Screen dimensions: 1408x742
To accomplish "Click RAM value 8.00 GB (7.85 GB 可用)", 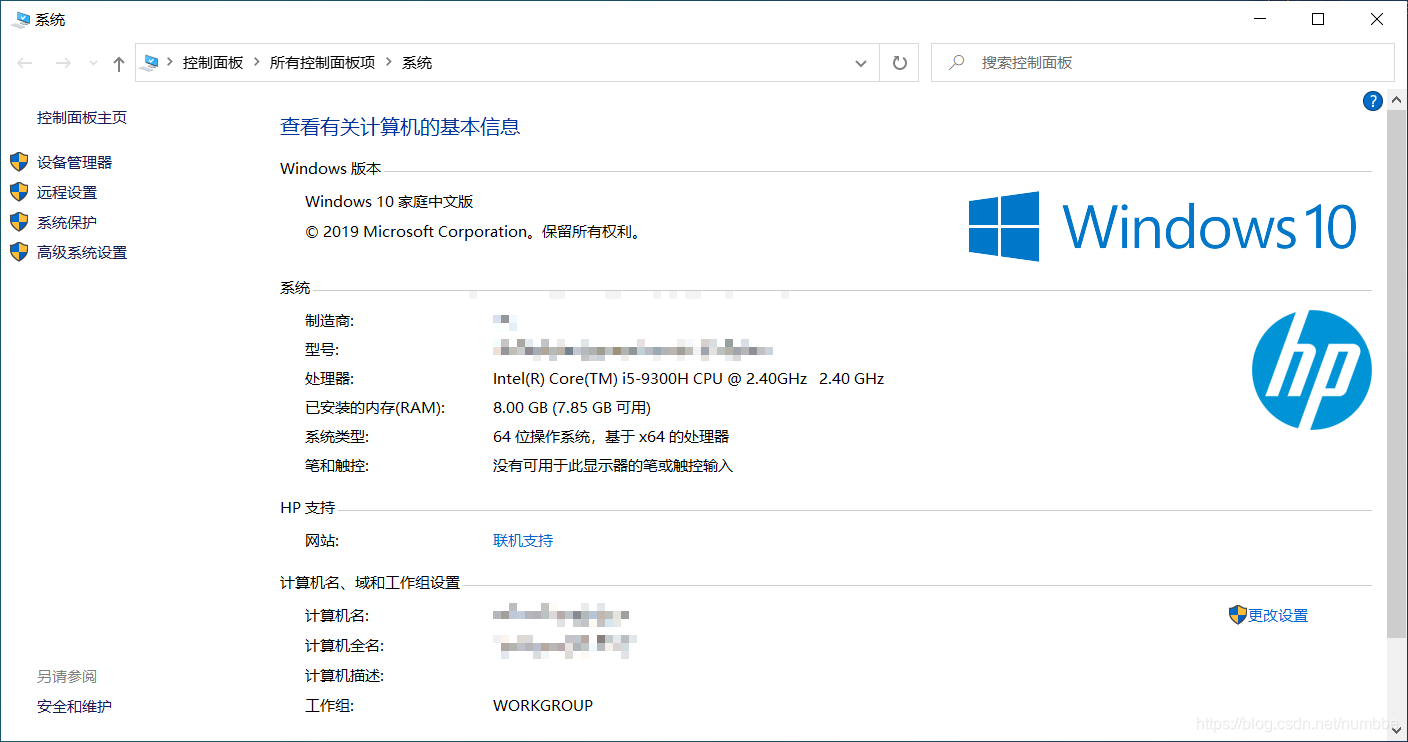I will (x=572, y=407).
